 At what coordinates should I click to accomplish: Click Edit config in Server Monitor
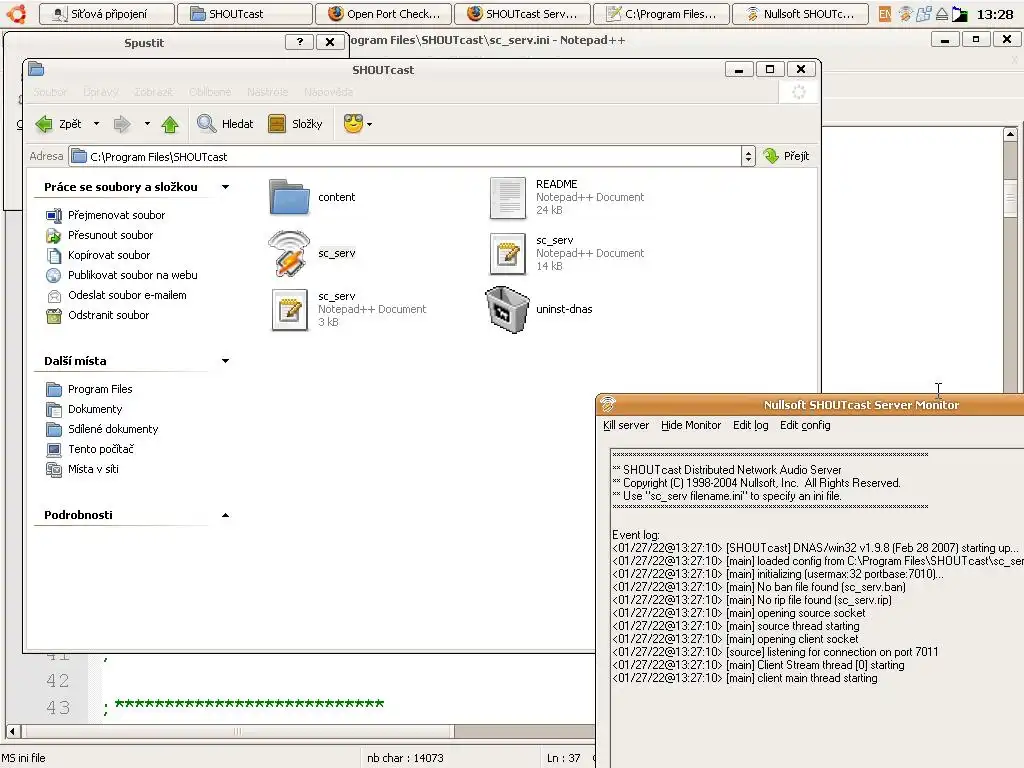[x=805, y=425]
